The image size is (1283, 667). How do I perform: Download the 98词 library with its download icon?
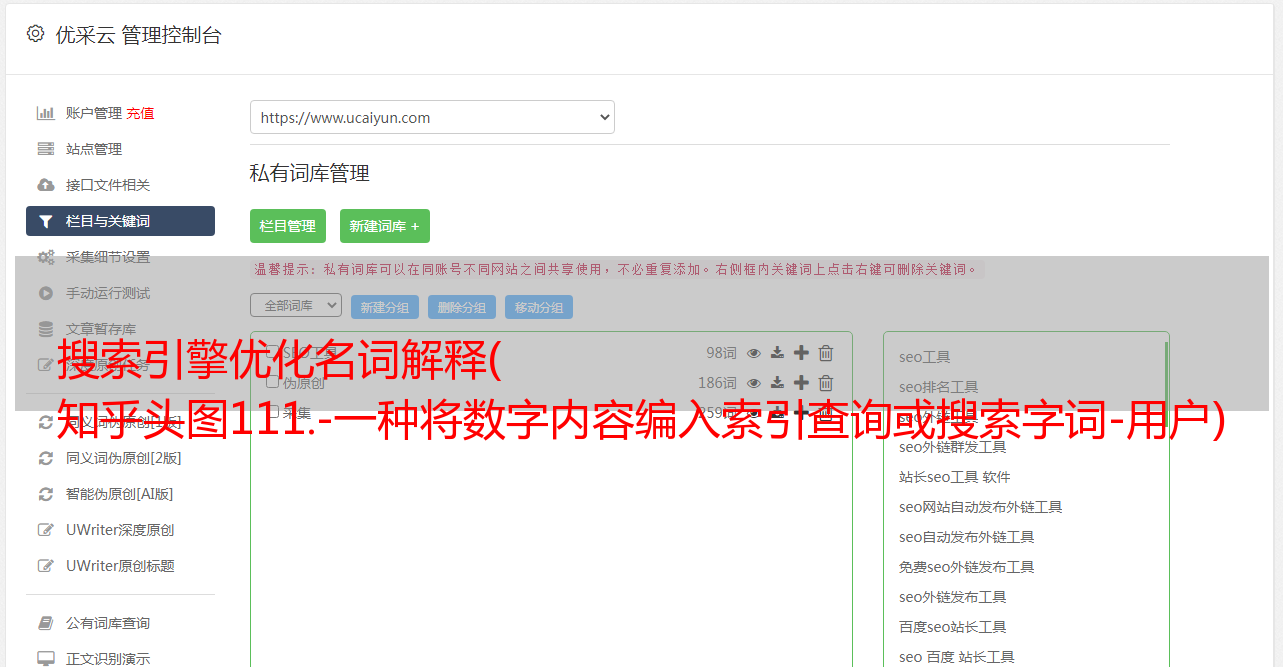click(777, 353)
